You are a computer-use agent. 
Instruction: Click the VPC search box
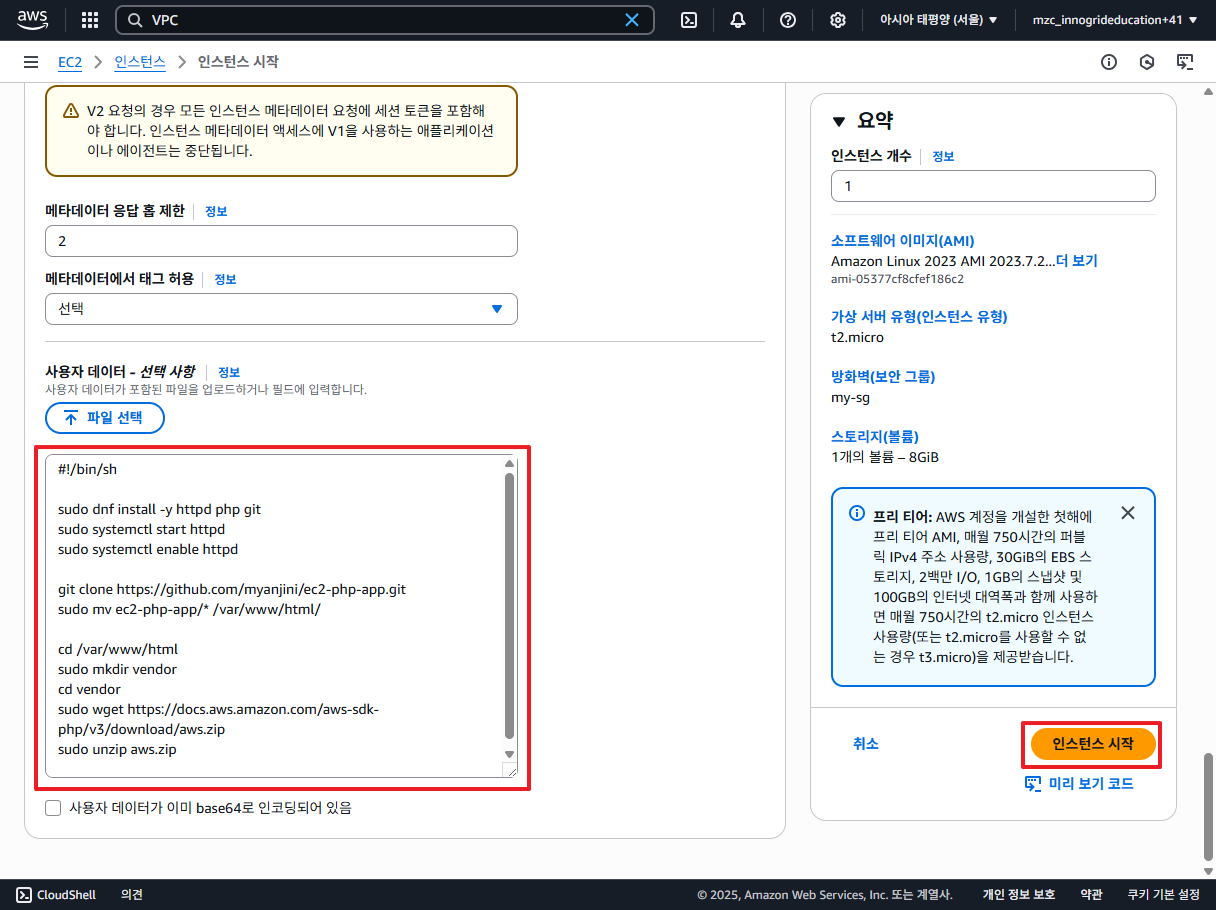pos(385,20)
